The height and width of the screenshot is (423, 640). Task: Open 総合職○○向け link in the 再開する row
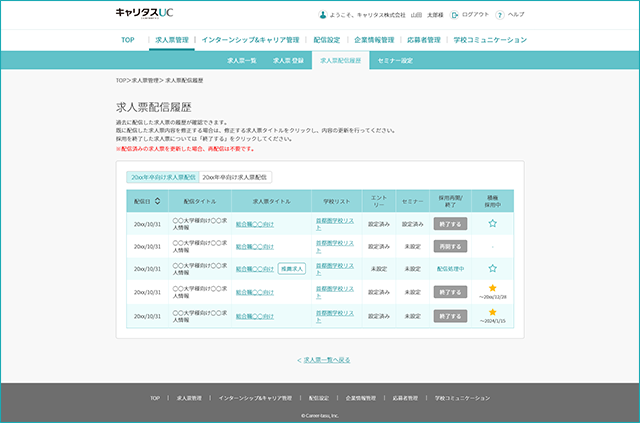tap(255, 247)
